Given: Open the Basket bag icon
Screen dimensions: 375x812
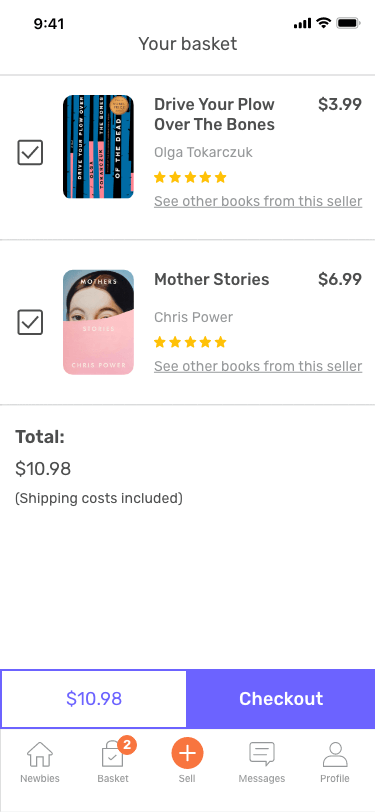Looking at the screenshot, I should click(112, 755).
